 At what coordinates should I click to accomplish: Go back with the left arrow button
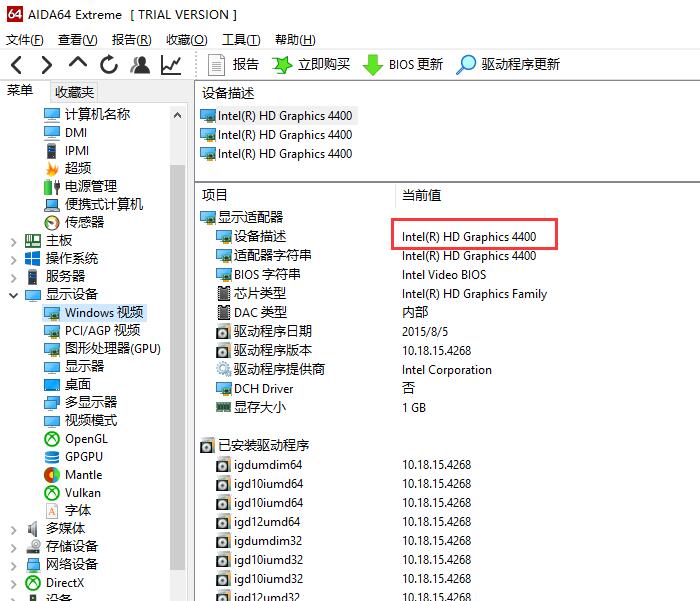click(17, 65)
